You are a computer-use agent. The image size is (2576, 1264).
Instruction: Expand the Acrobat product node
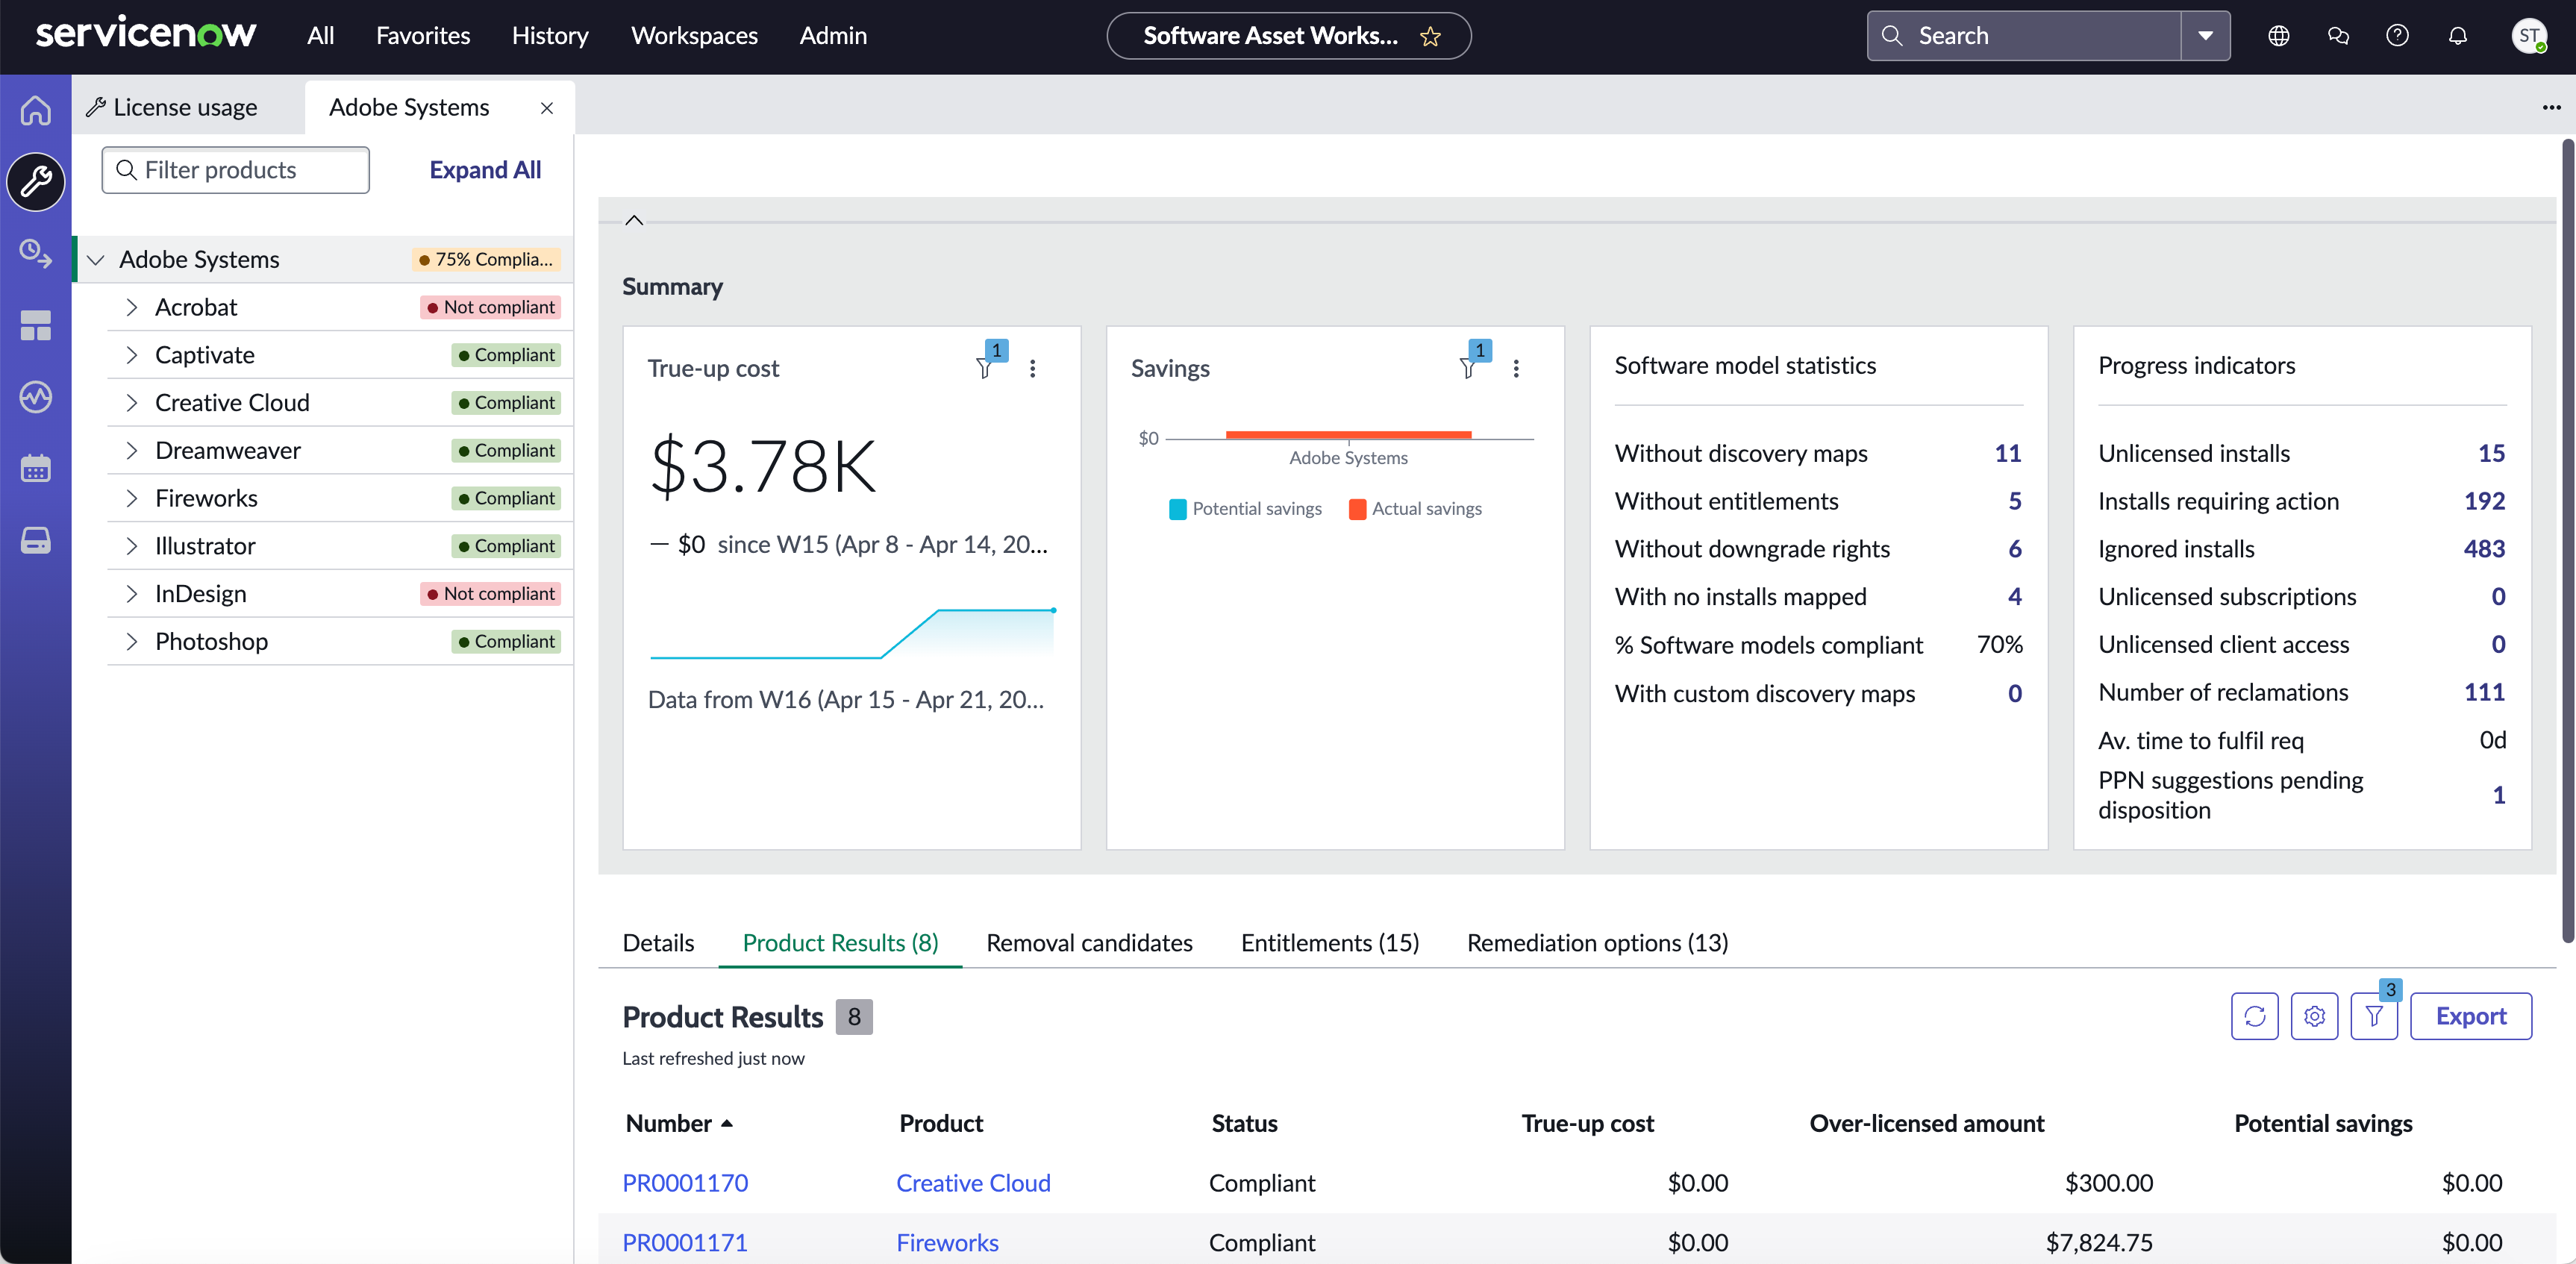point(131,307)
